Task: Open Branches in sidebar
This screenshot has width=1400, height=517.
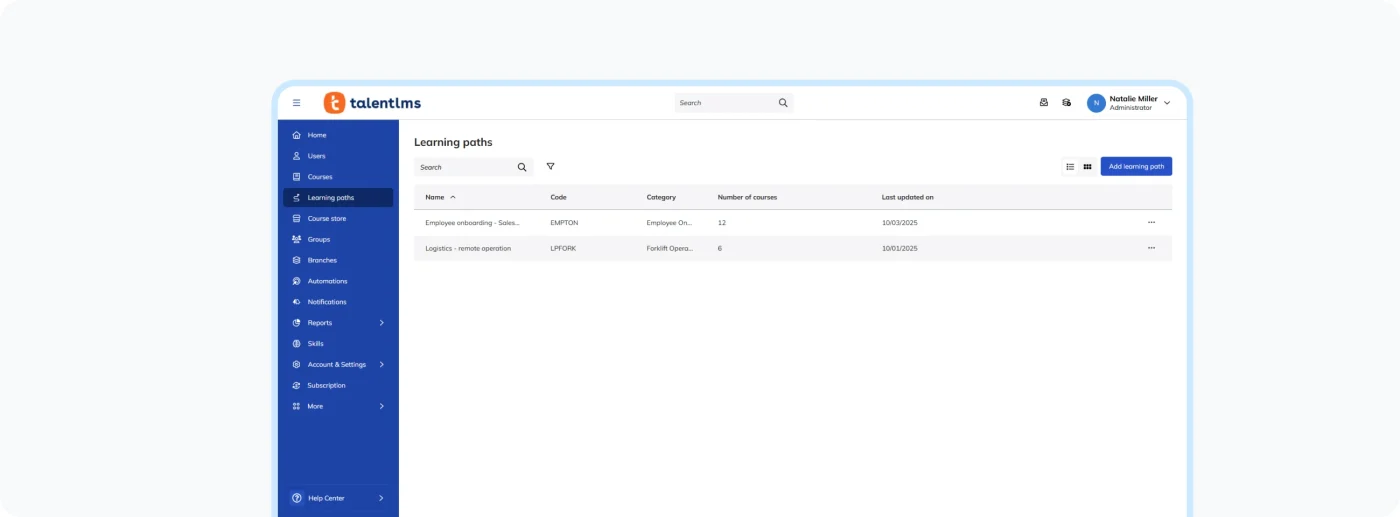Action: point(338,260)
